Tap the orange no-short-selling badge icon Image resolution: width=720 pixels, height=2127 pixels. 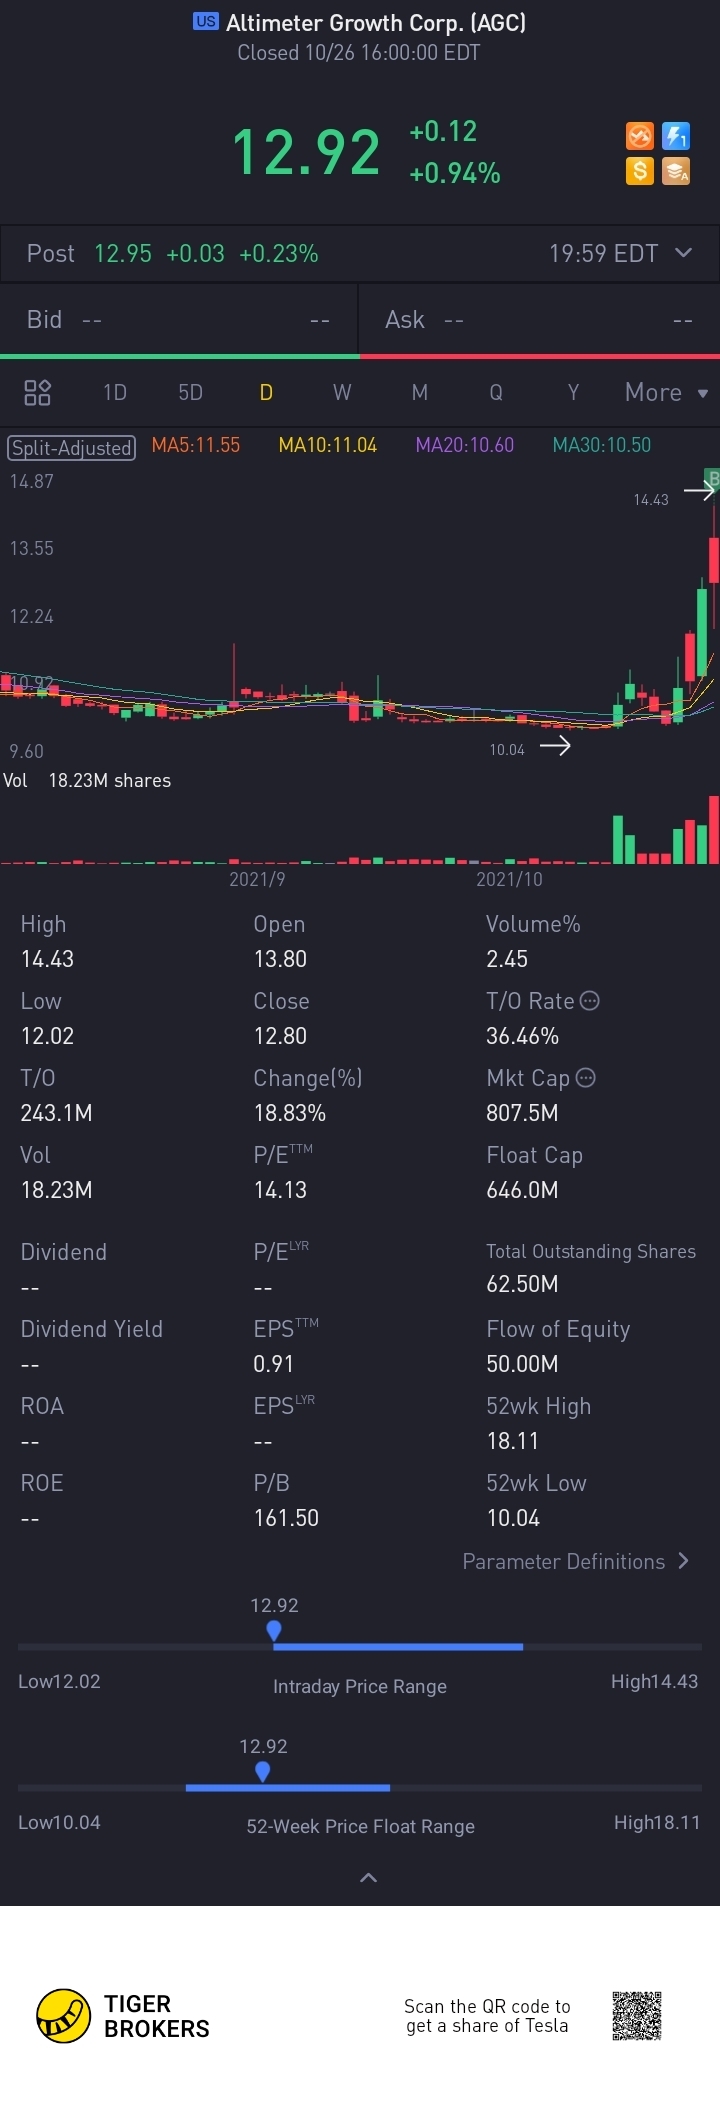tap(640, 136)
